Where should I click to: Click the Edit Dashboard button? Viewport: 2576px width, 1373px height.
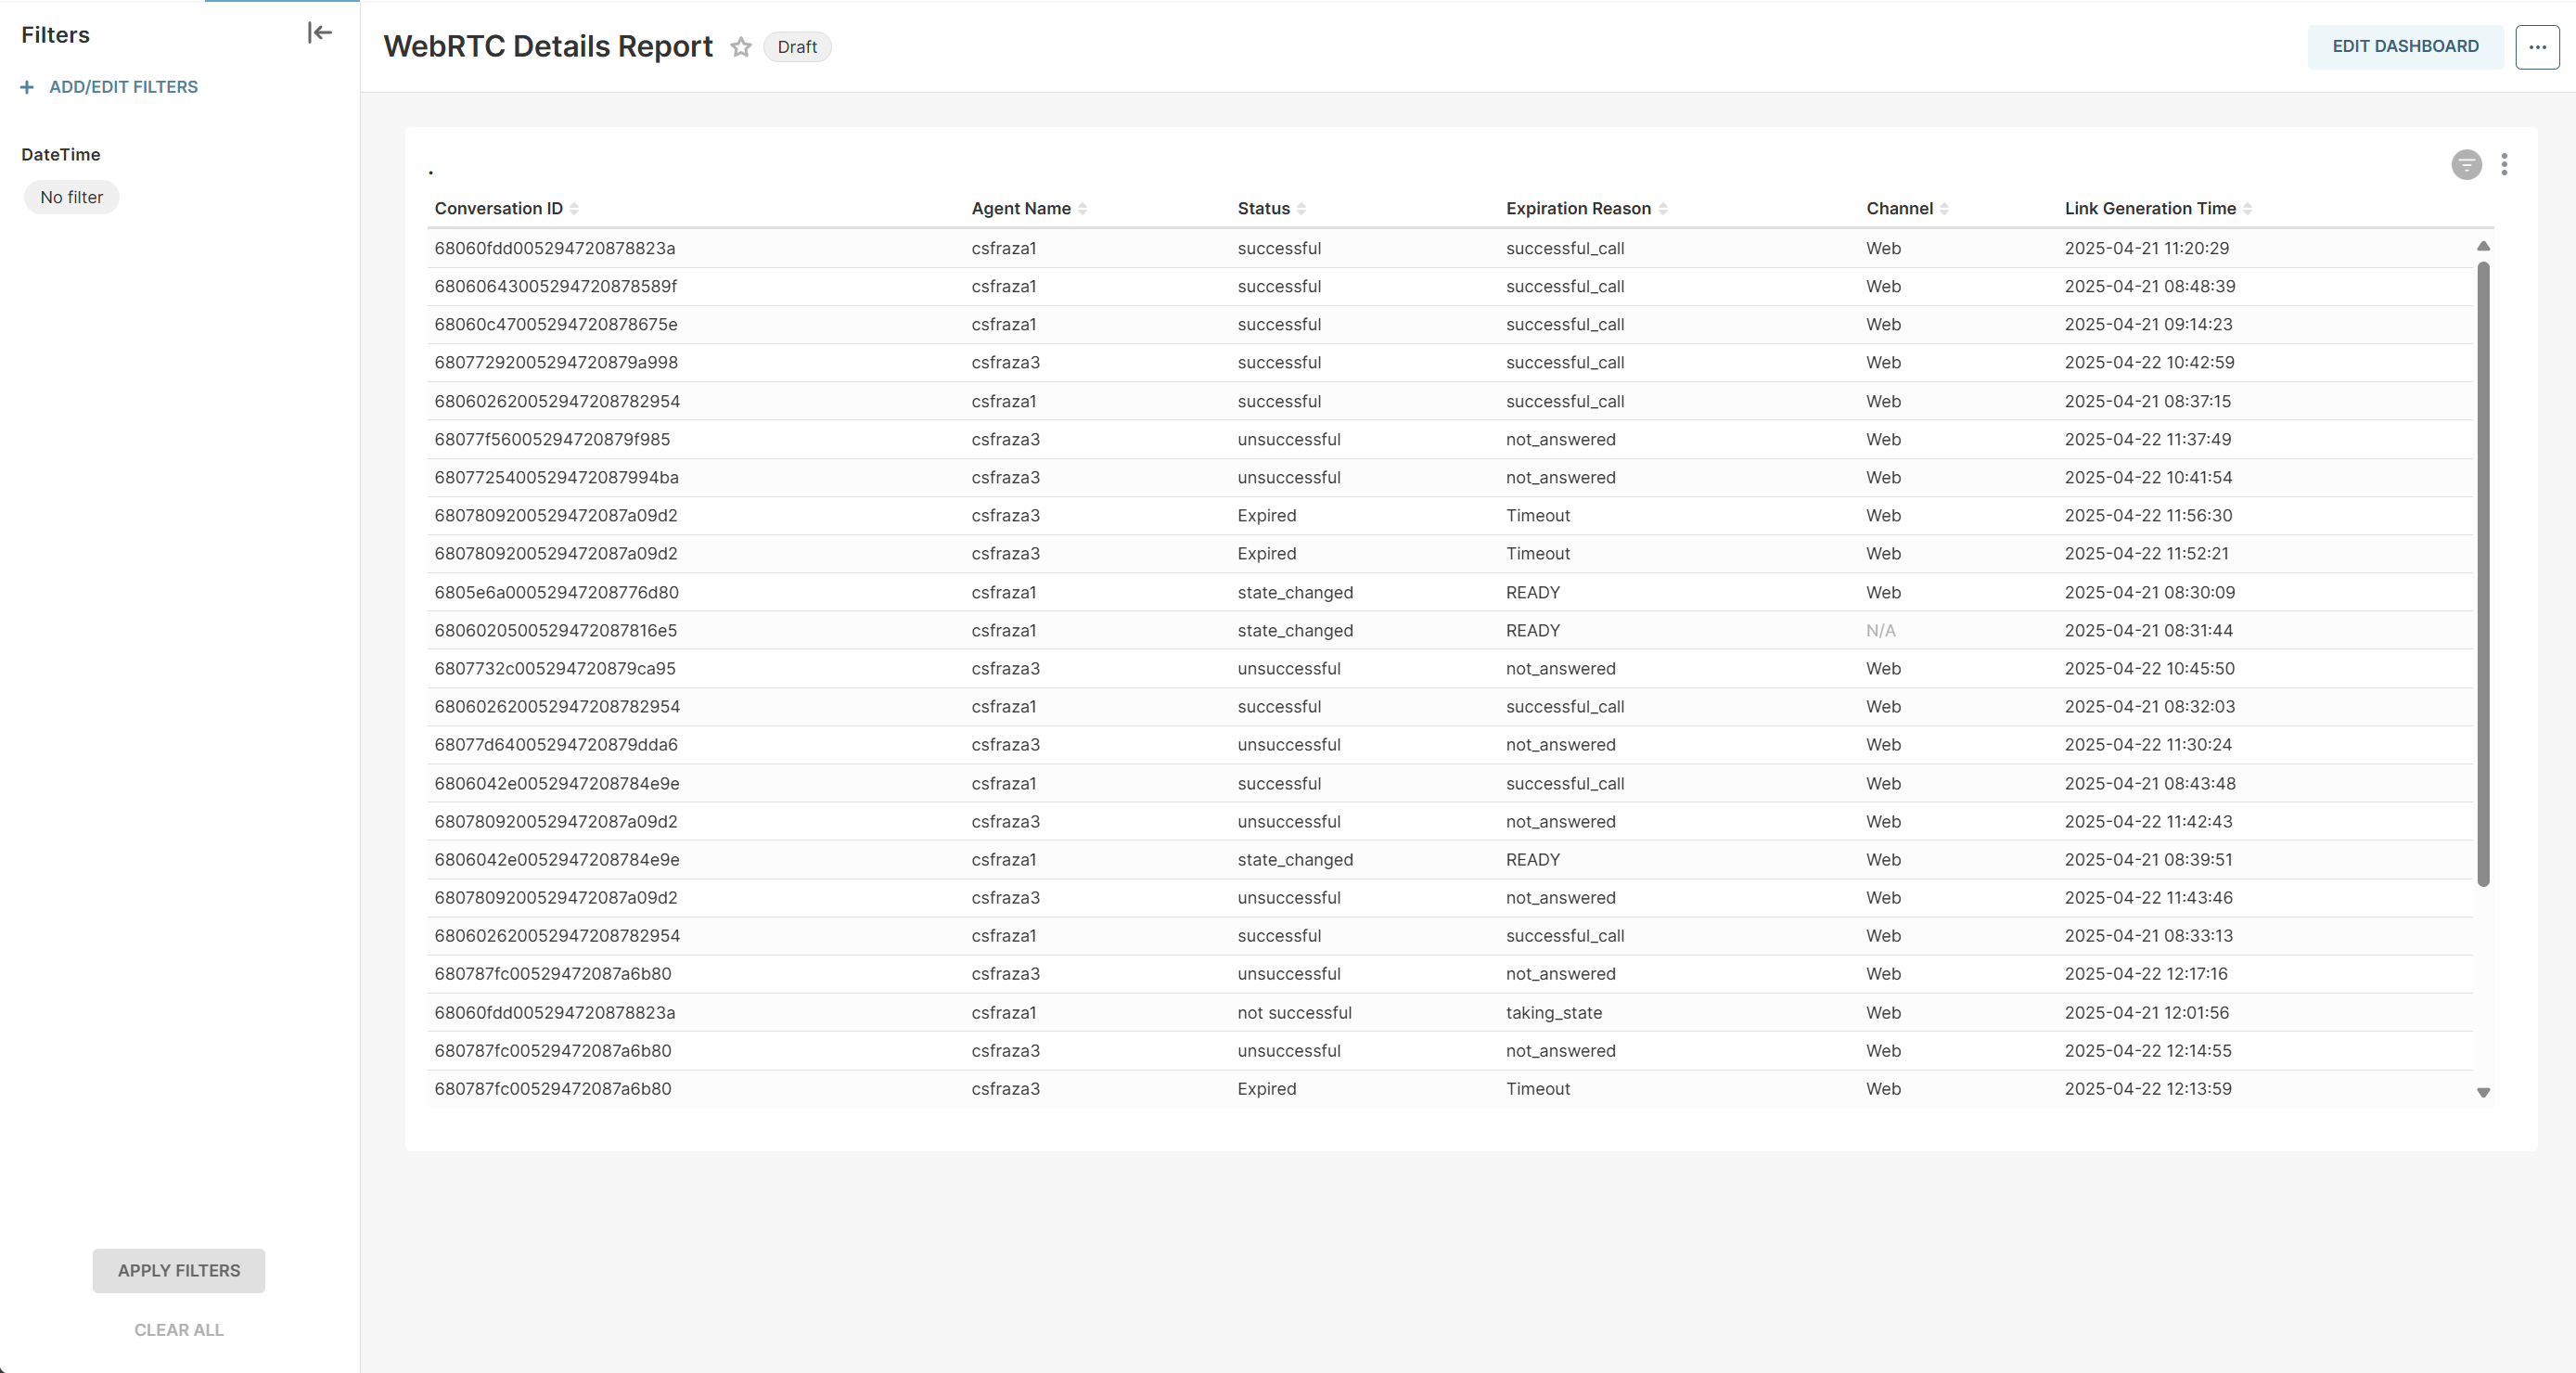click(2404, 47)
